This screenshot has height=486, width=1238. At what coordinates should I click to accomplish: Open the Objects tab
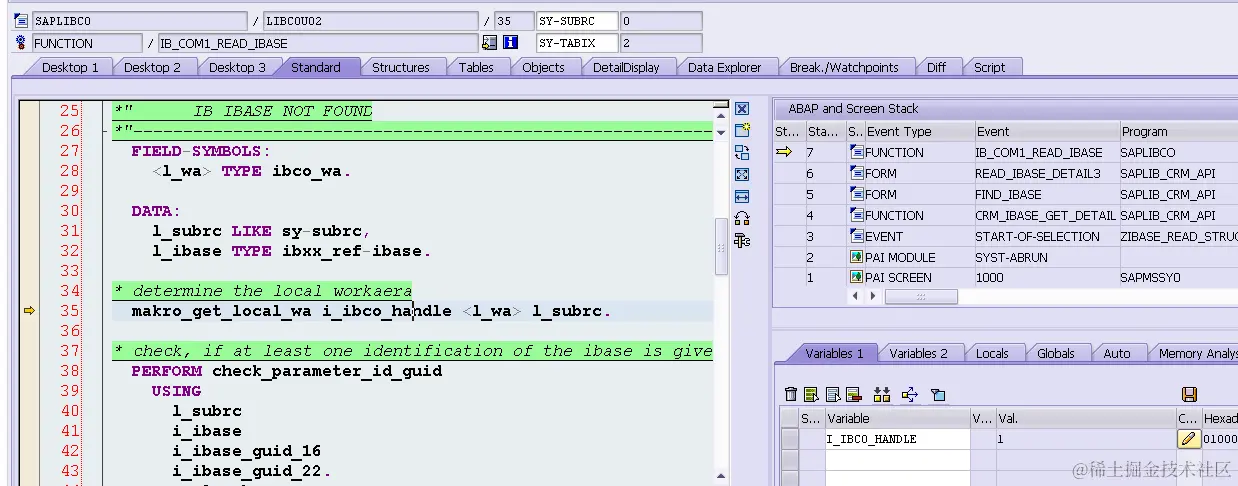click(x=543, y=67)
